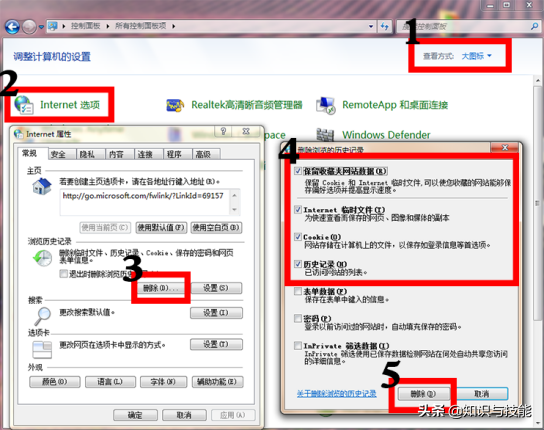Viewport: 544px width, 430px height.
Task: Enable InPrivate 筛选数据 checkbox
Action: pyautogui.click(x=298, y=346)
